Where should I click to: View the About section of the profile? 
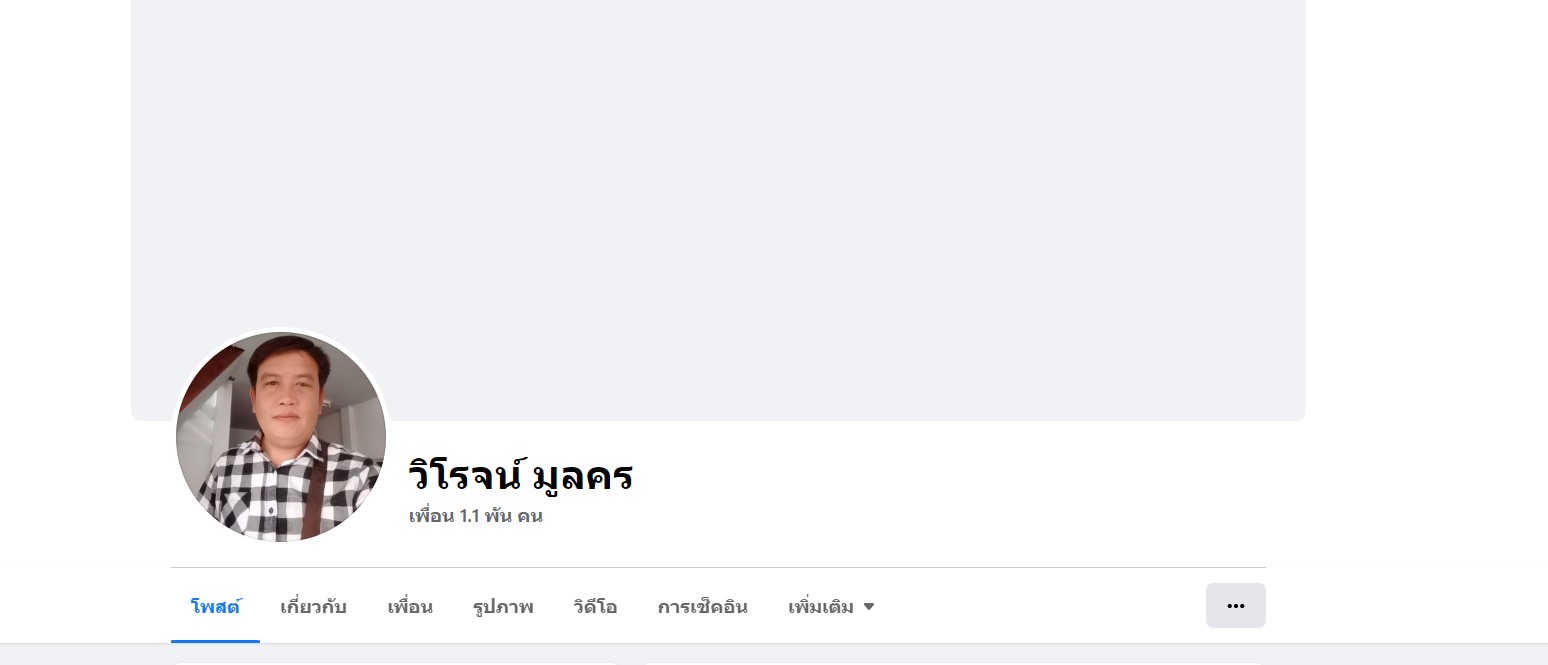pos(314,607)
